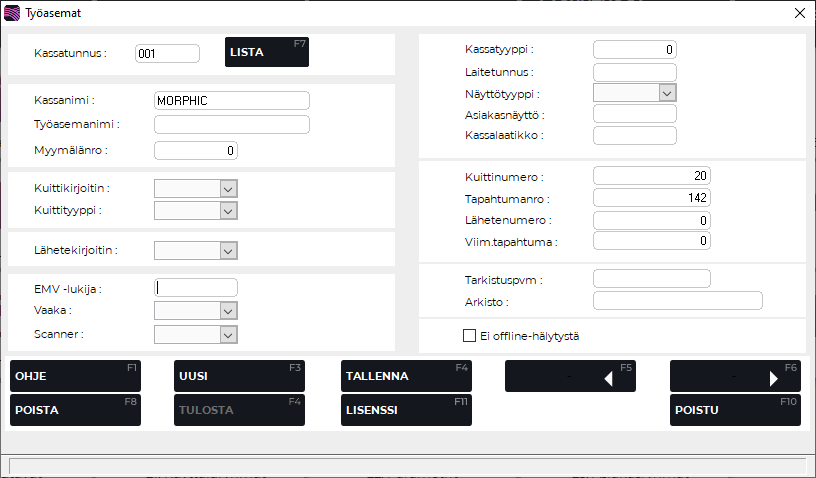Click the POISTA delete button
Viewport: 816px width, 478px height.
[75, 410]
